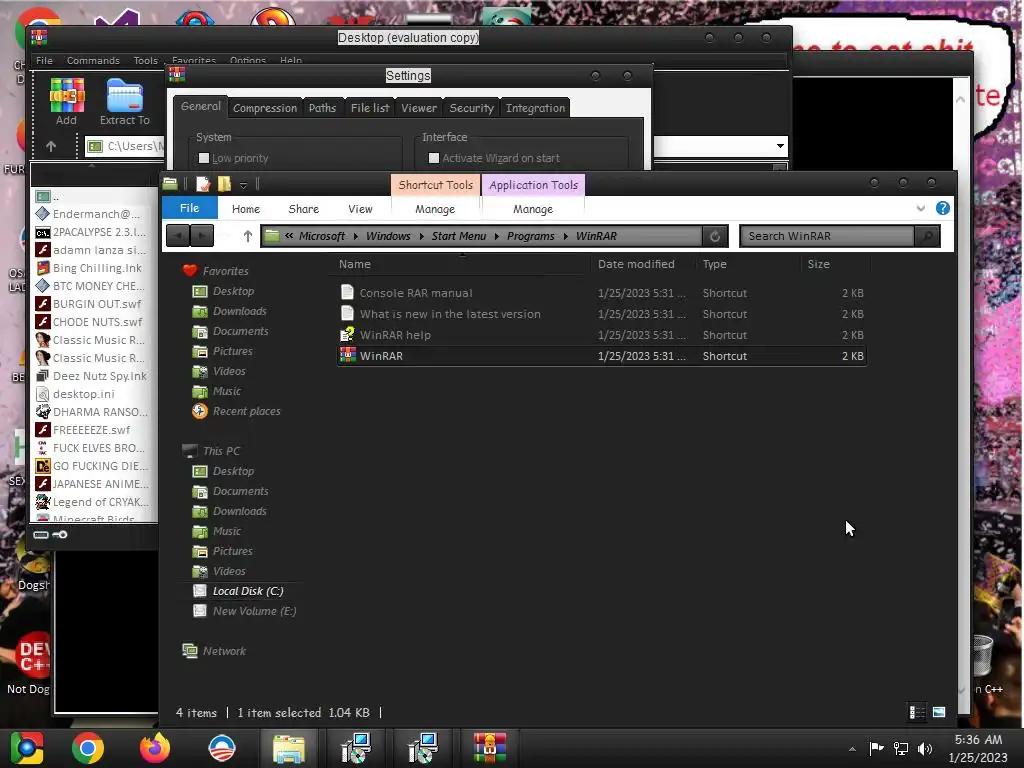Open the Explorer View ribbon tab
The width and height of the screenshot is (1024, 768).
(x=360, y=209)
